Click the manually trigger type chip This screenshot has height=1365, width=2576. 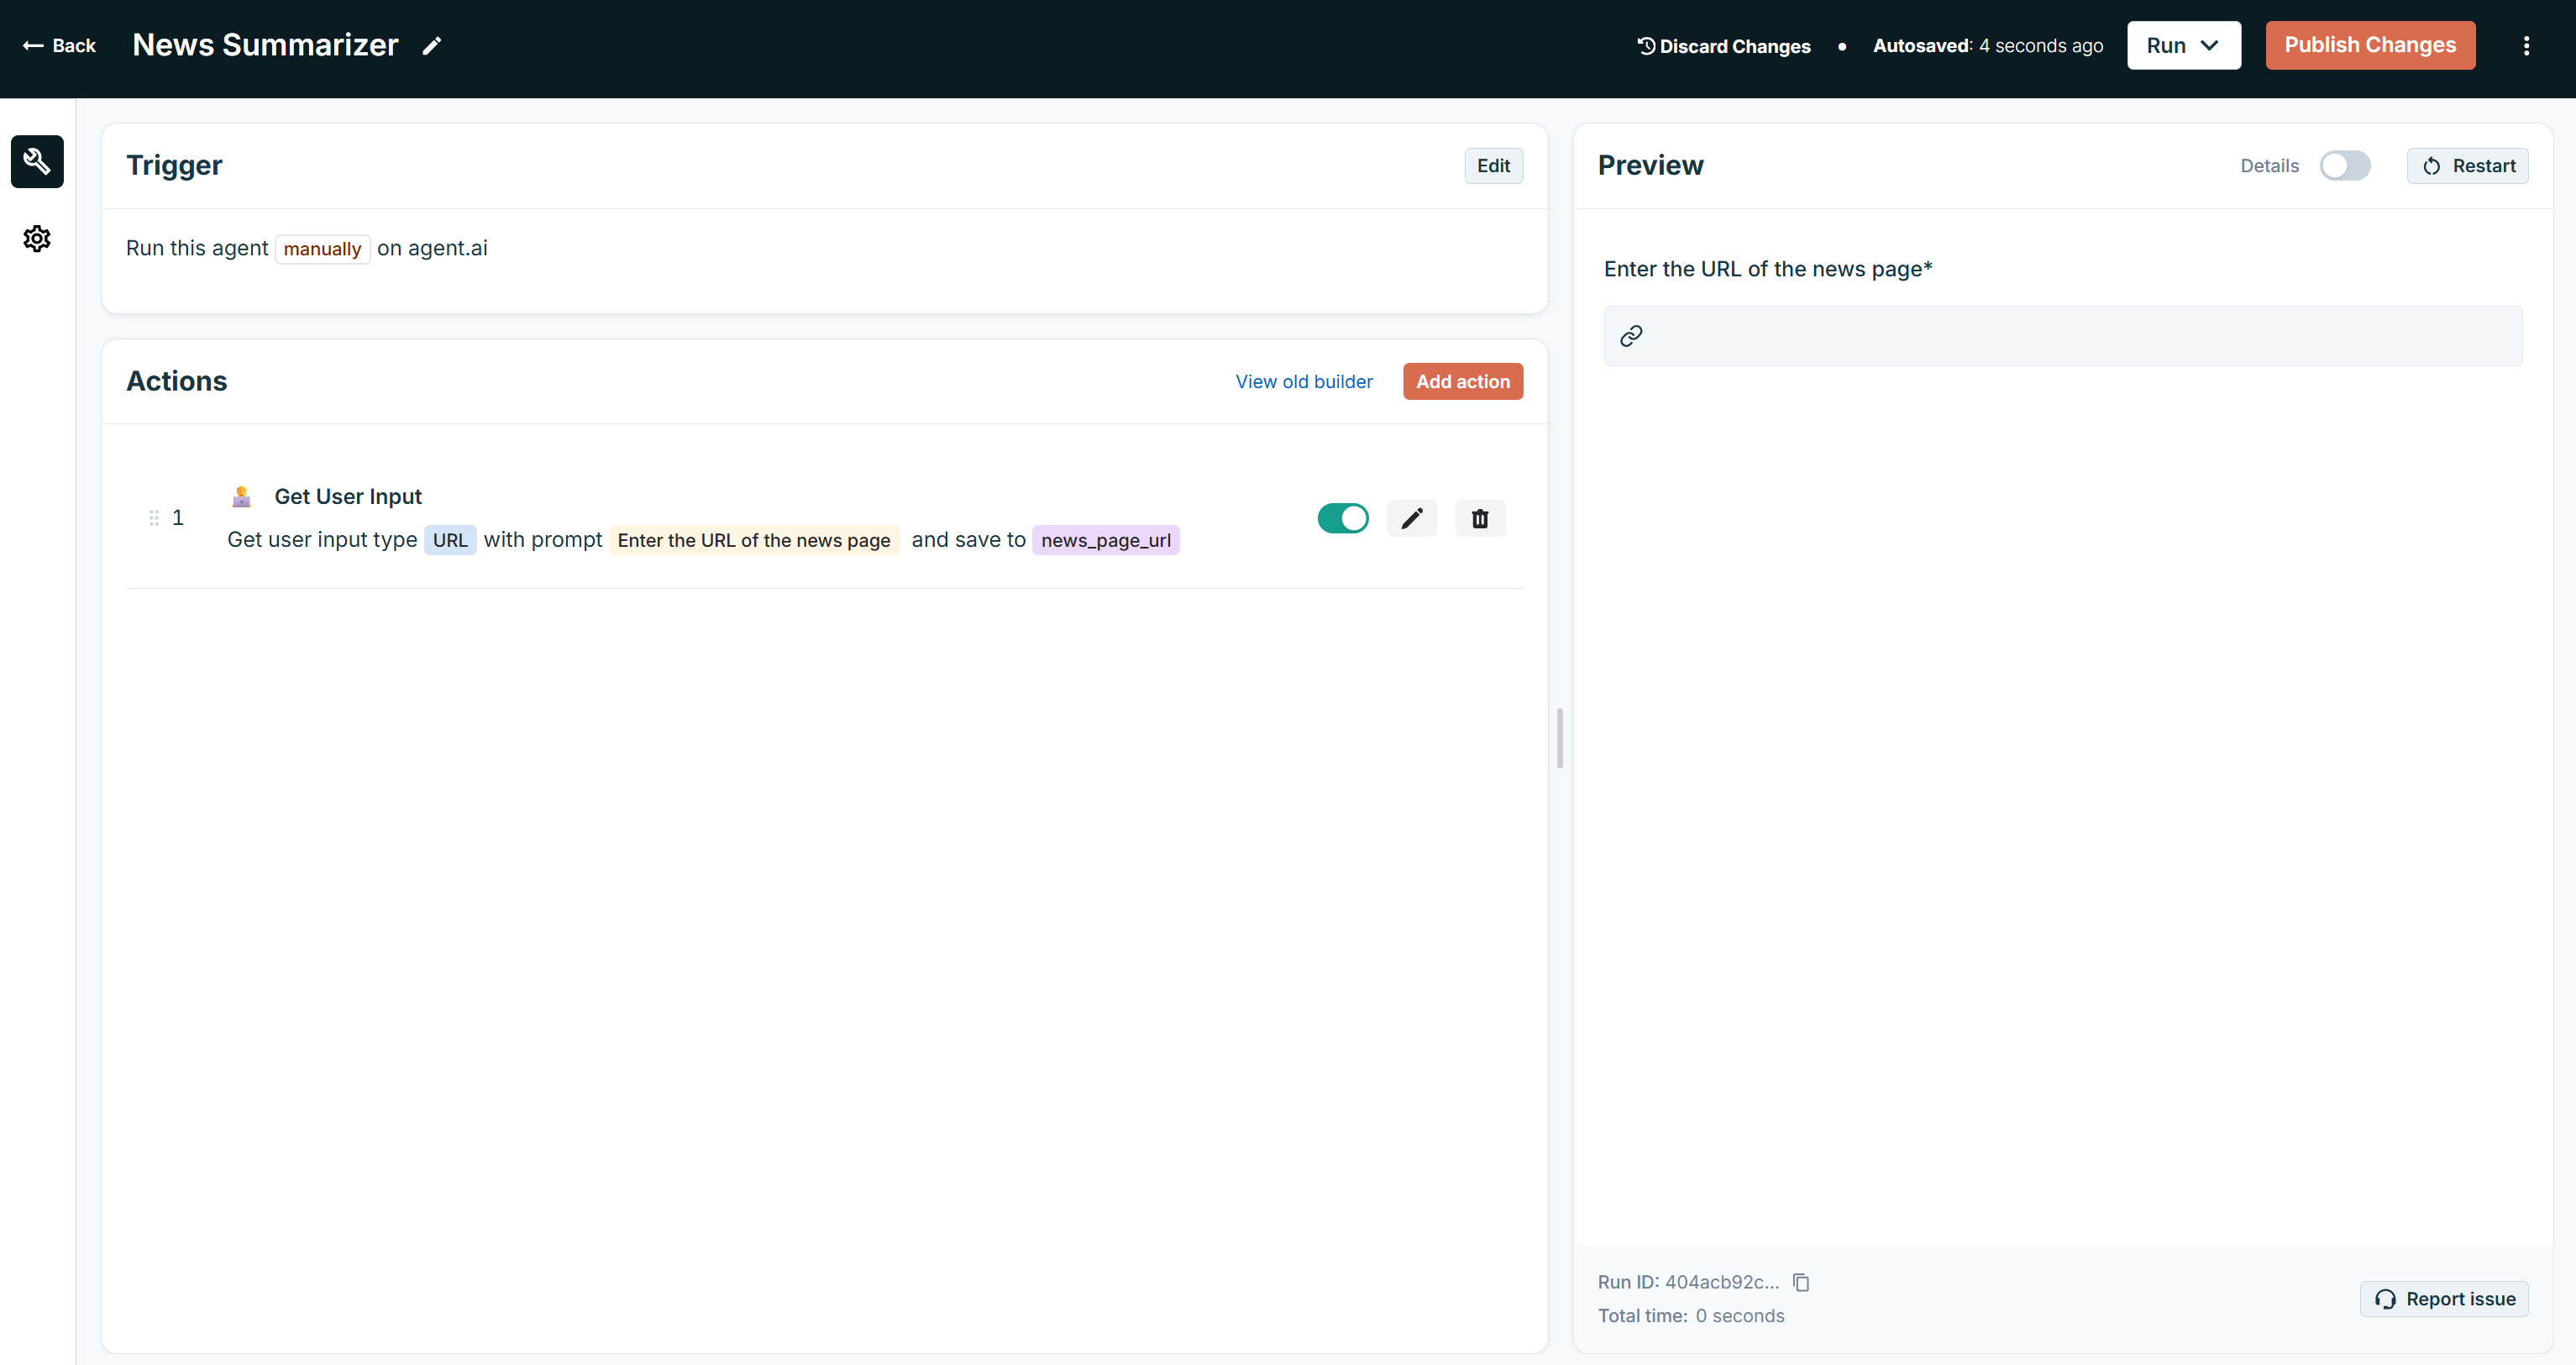(322, 249)
